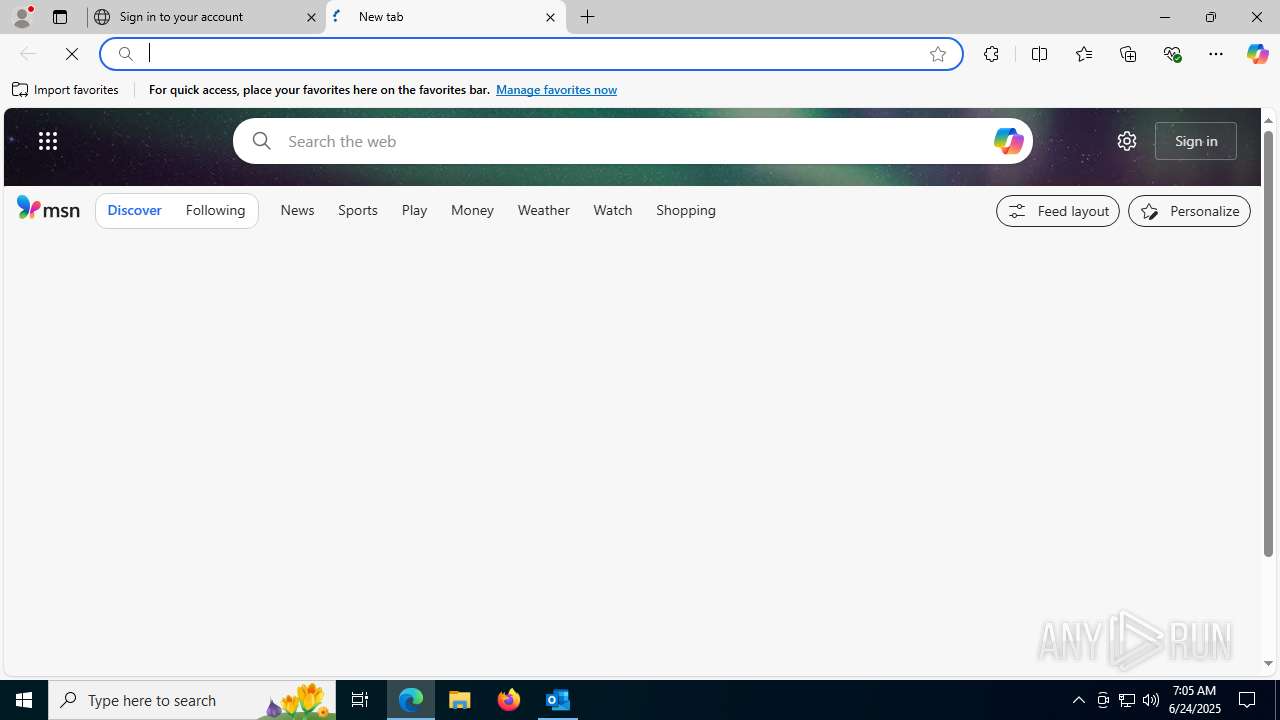Open the Windows Start menu
1280x720 pixels.
point(24,700)
